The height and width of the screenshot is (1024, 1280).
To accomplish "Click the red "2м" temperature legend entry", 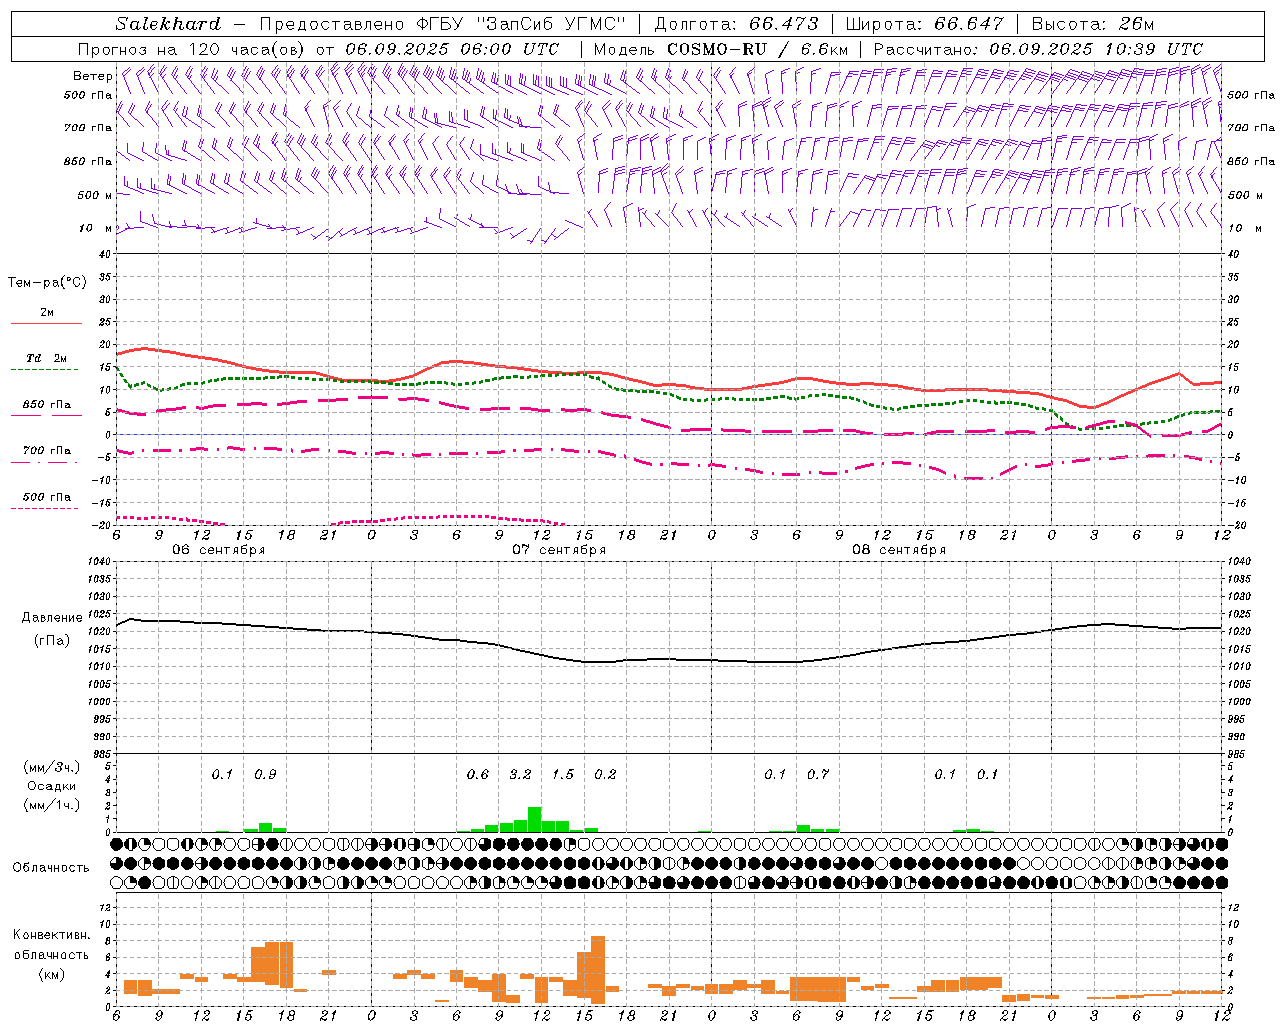I will pyautogui.click(x=47, y=312).
